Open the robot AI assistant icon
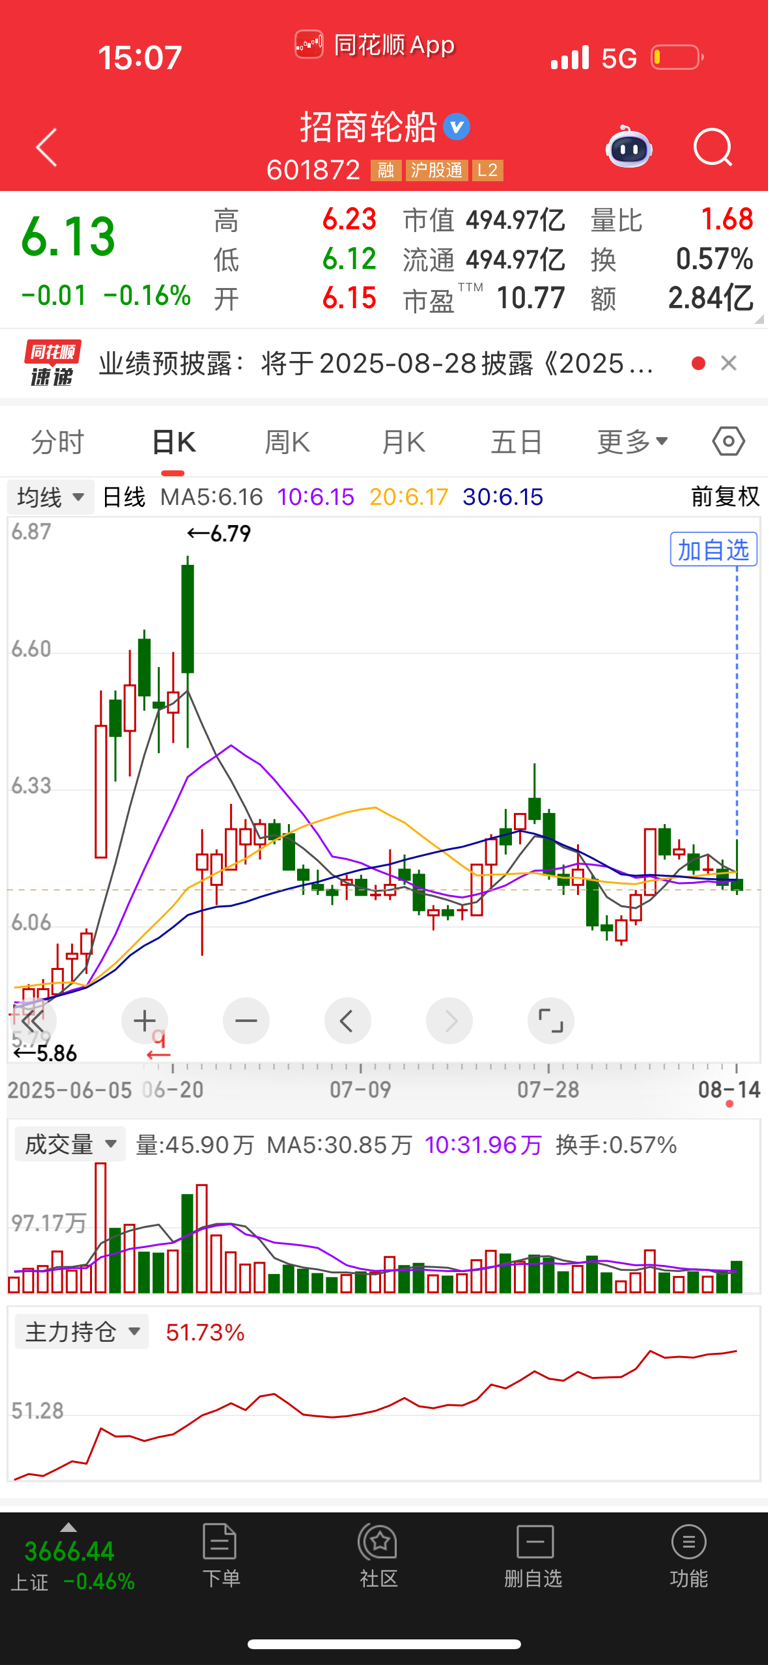The width and height of the screenshot is (769, 1665). click(629, 147)
